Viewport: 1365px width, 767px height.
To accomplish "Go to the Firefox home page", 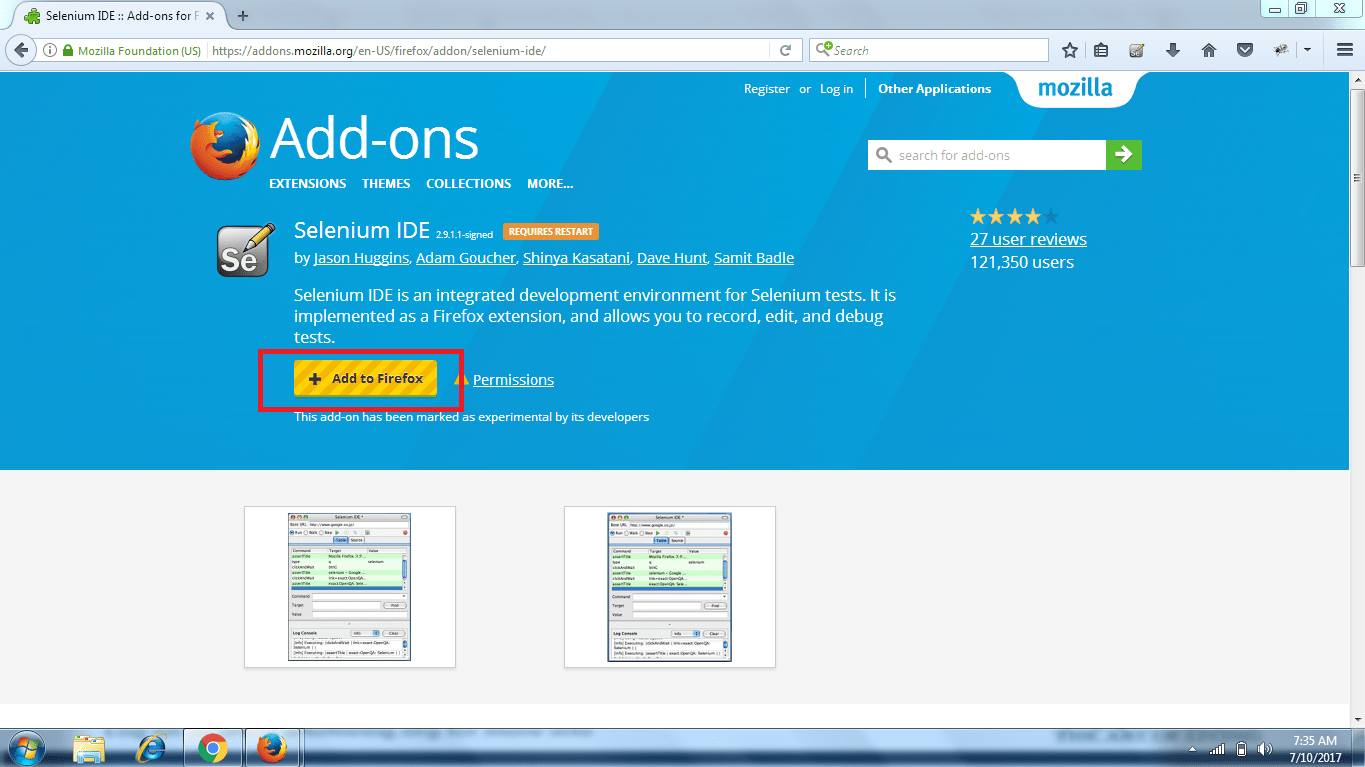I will click(x=1208, y=48).
